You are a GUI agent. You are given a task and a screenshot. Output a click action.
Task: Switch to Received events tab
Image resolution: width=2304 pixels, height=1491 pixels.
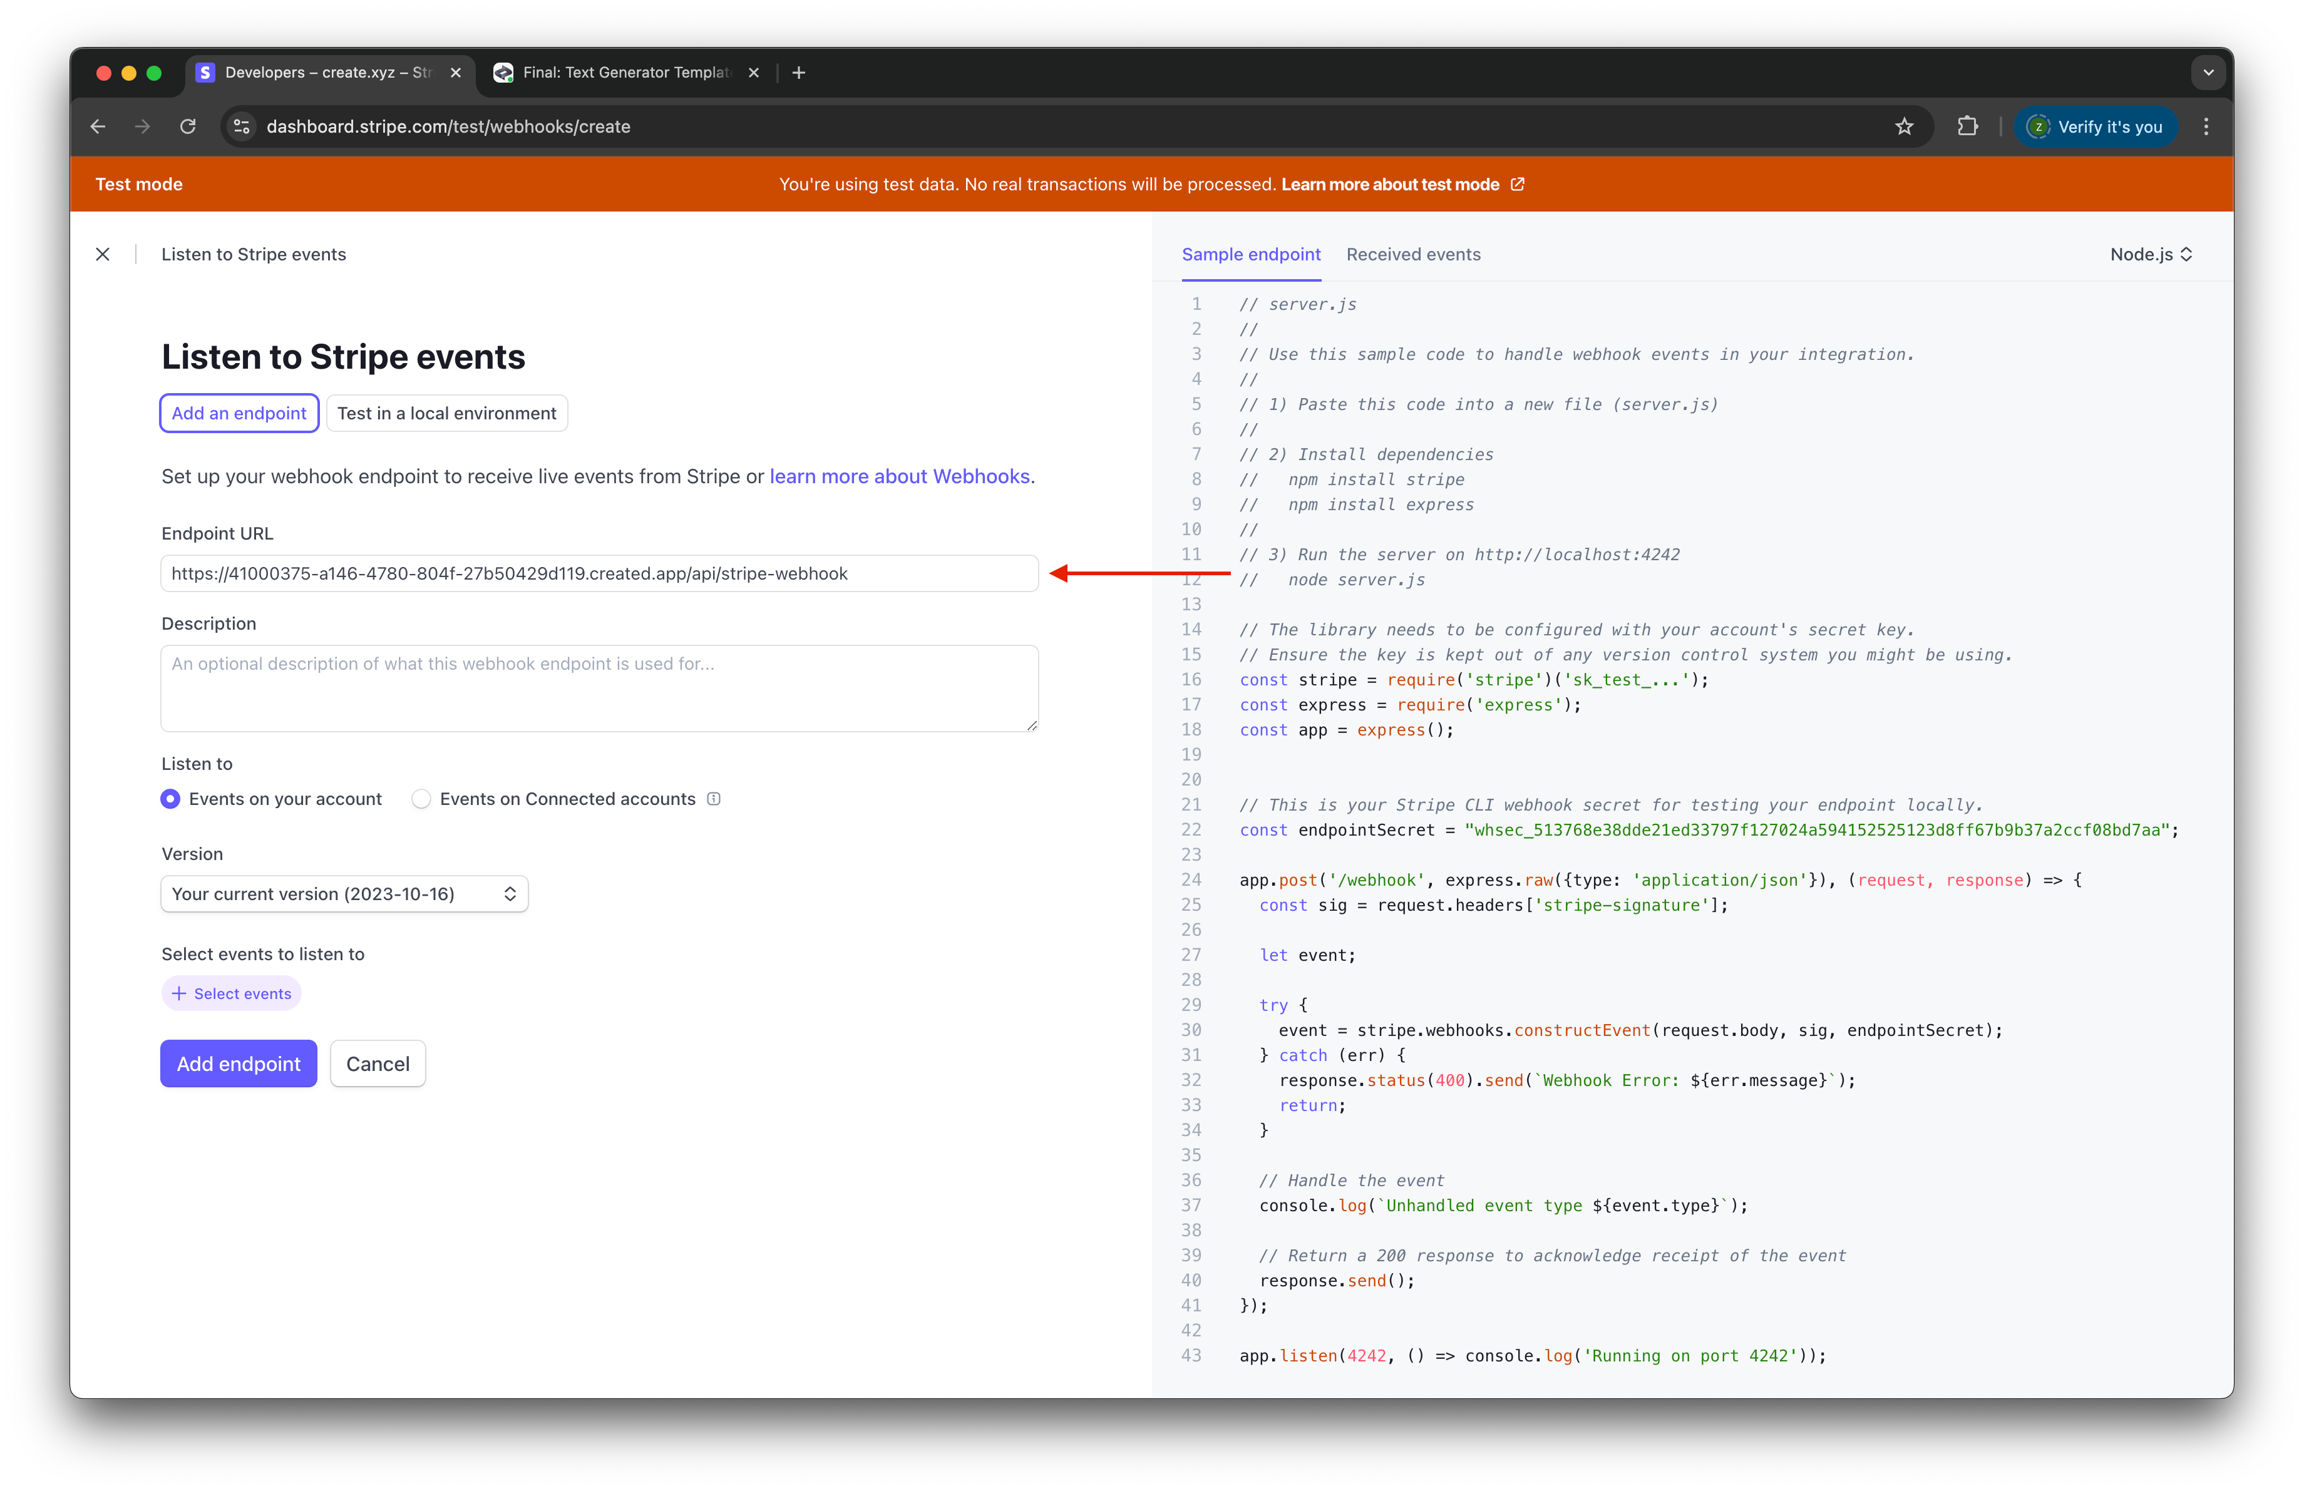tap(1413, 254)
